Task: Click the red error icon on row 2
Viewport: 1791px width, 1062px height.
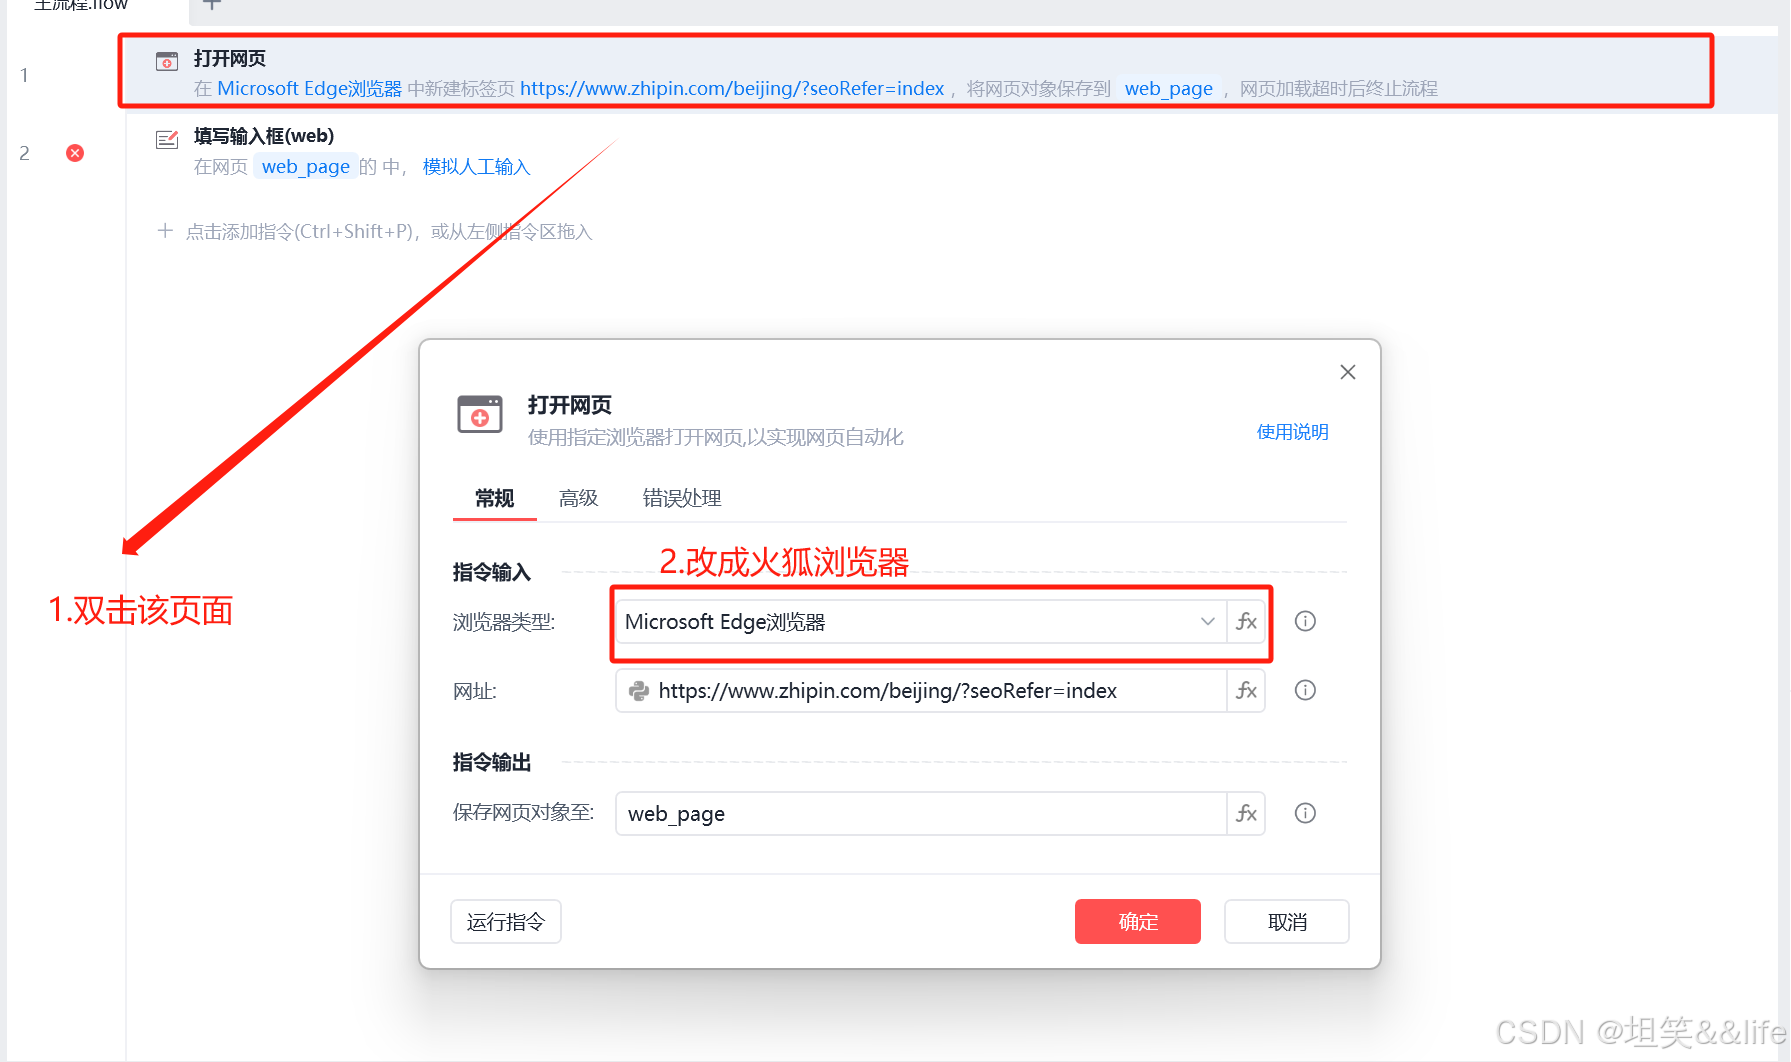Action: coord(75,153)
